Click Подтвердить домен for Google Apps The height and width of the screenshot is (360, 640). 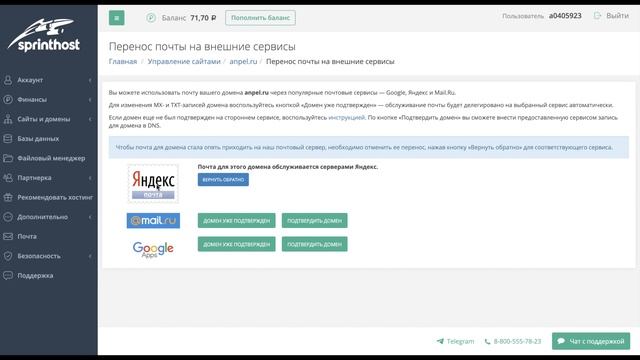(314, 244)
